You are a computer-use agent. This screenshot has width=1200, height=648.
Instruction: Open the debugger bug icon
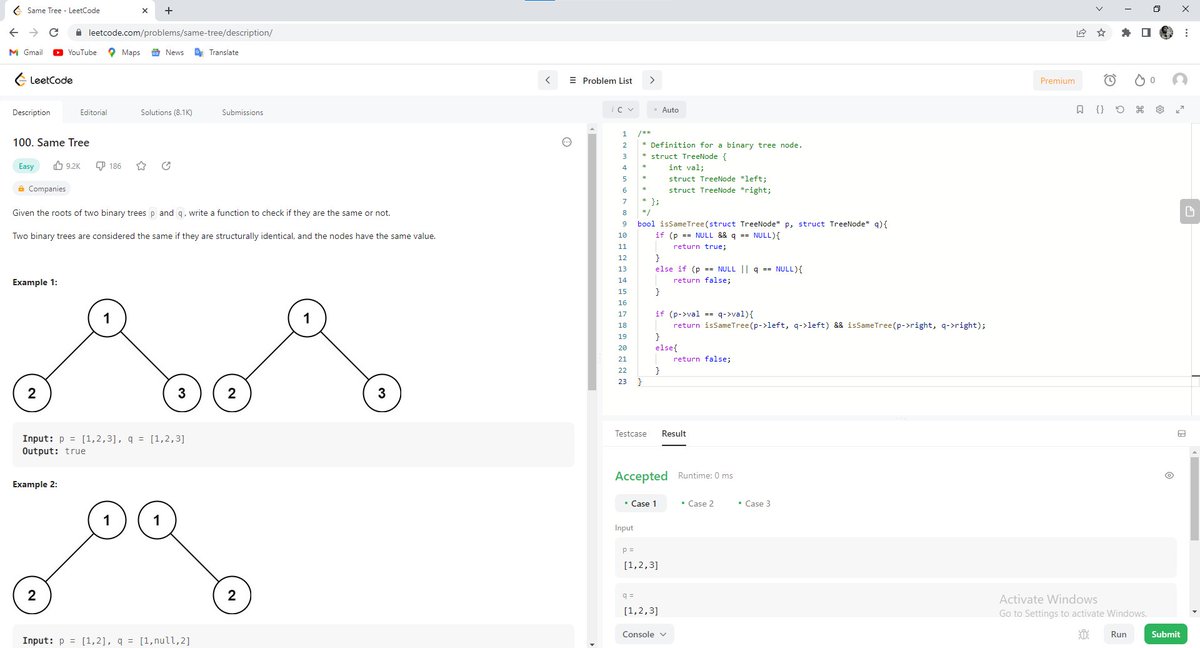(1083, 635)
